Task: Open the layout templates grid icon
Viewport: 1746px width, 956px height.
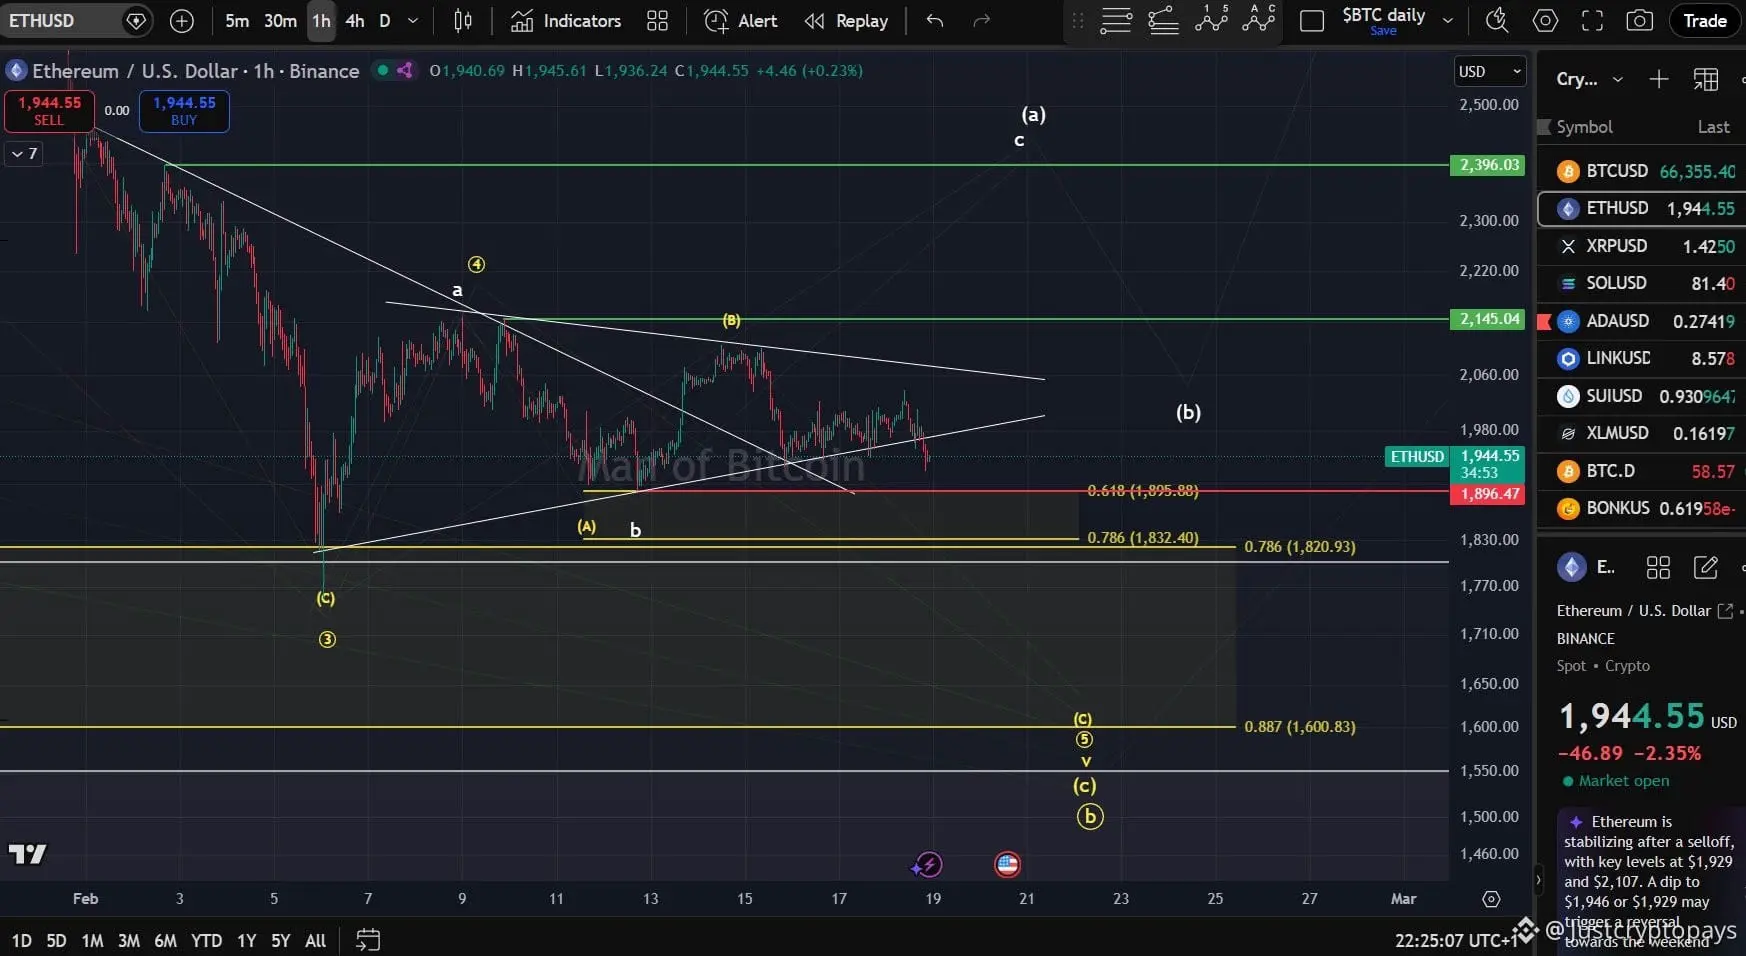Action: [657, 21]
